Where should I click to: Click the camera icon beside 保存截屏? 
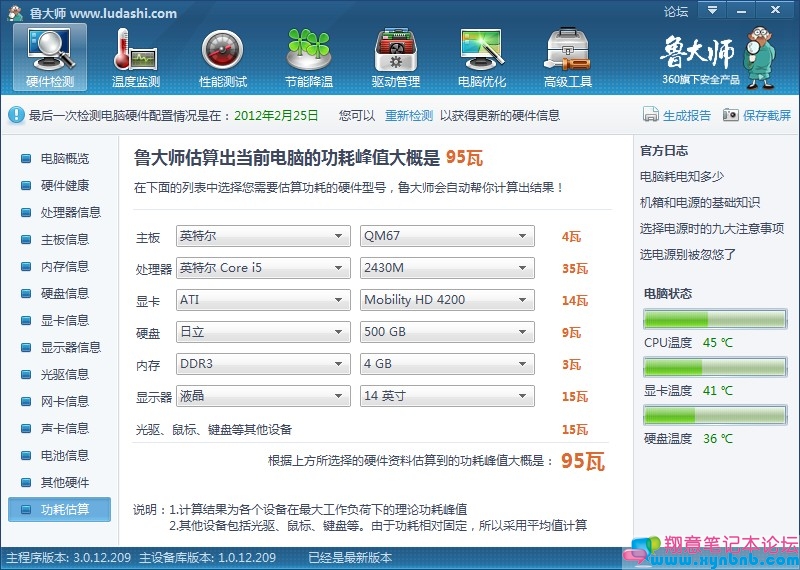coord(731,115)
